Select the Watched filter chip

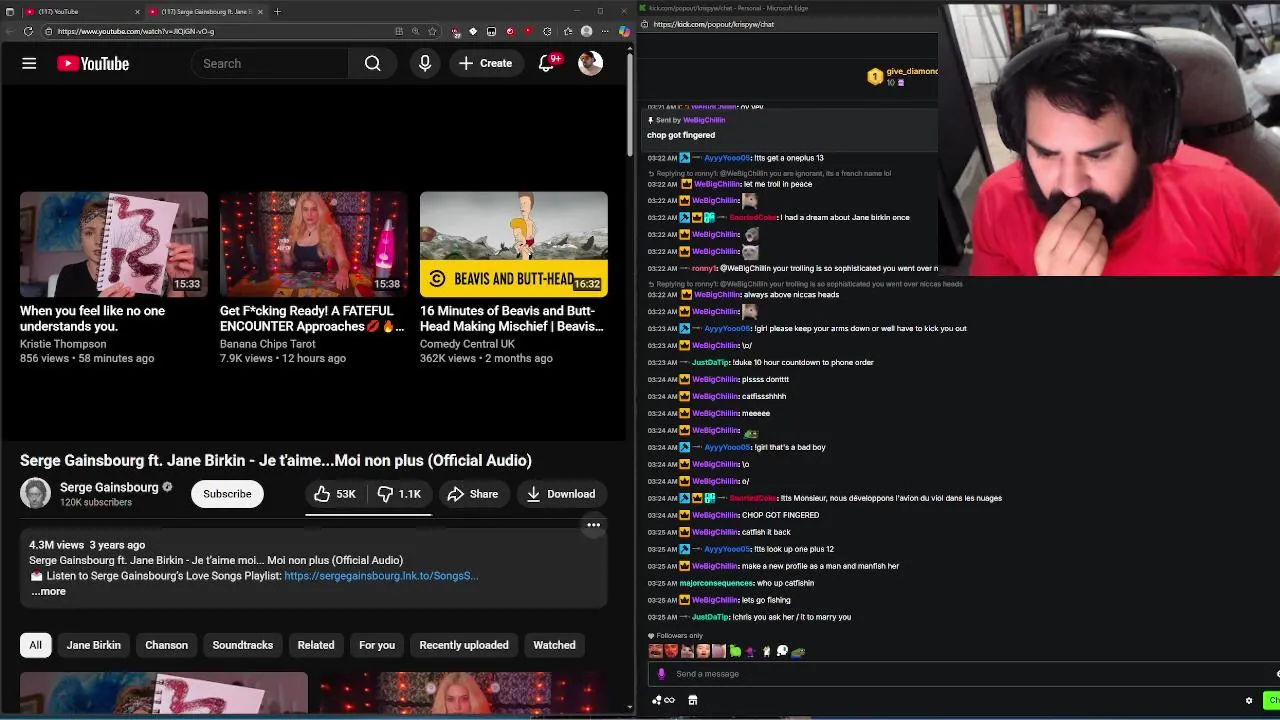pyautogui.click(x=554, y=645)
